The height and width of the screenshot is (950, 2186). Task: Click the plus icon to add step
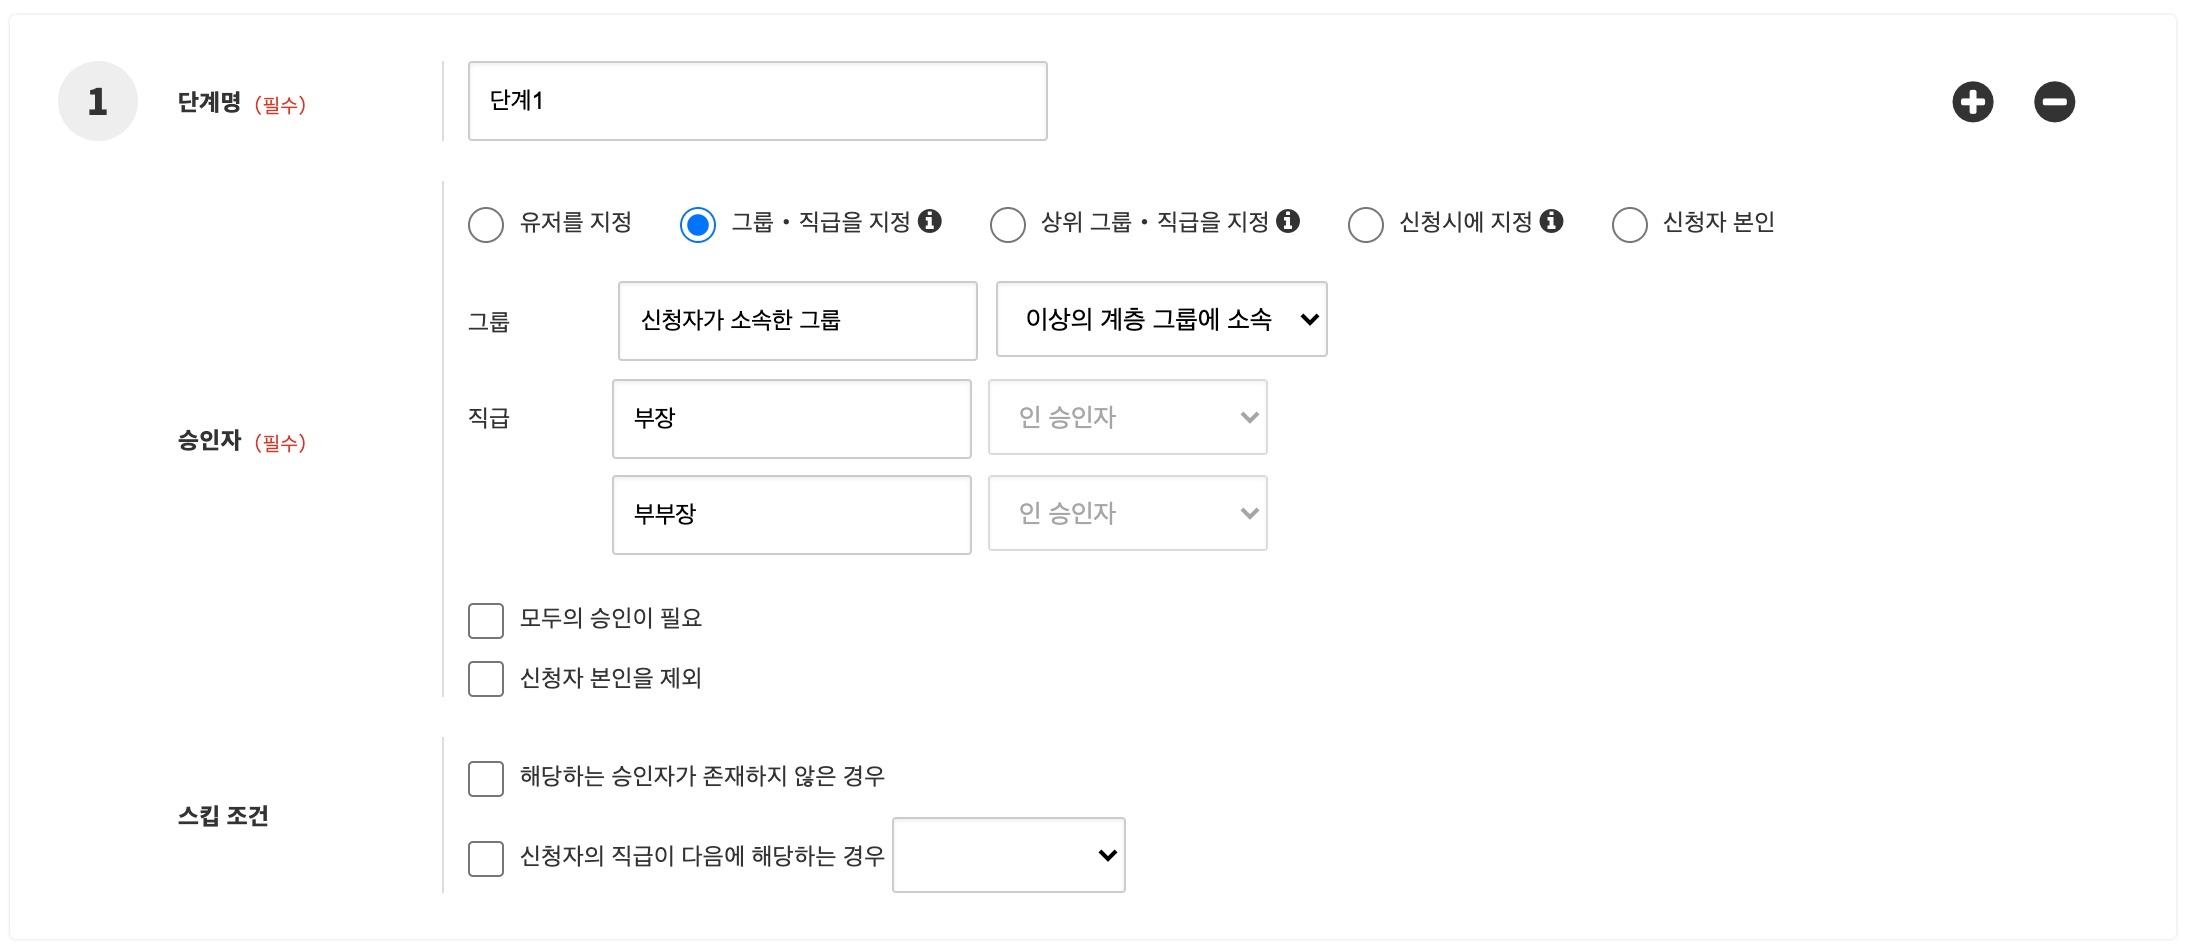(1972, 102)
